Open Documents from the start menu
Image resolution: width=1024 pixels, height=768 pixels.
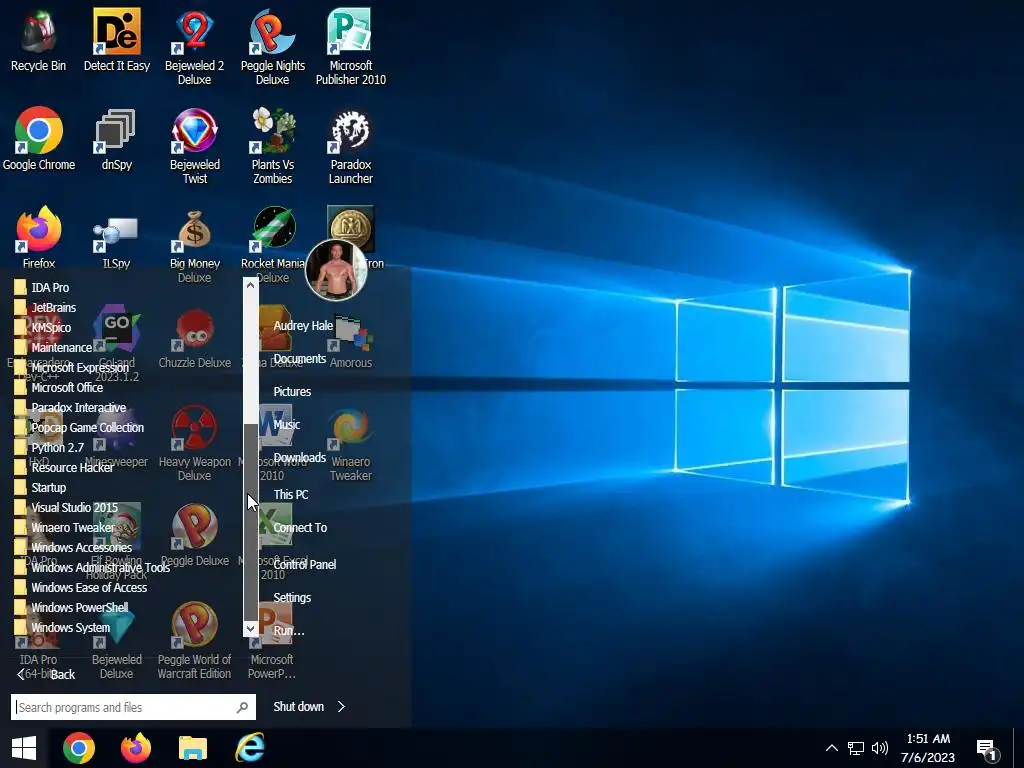(300, 359)
